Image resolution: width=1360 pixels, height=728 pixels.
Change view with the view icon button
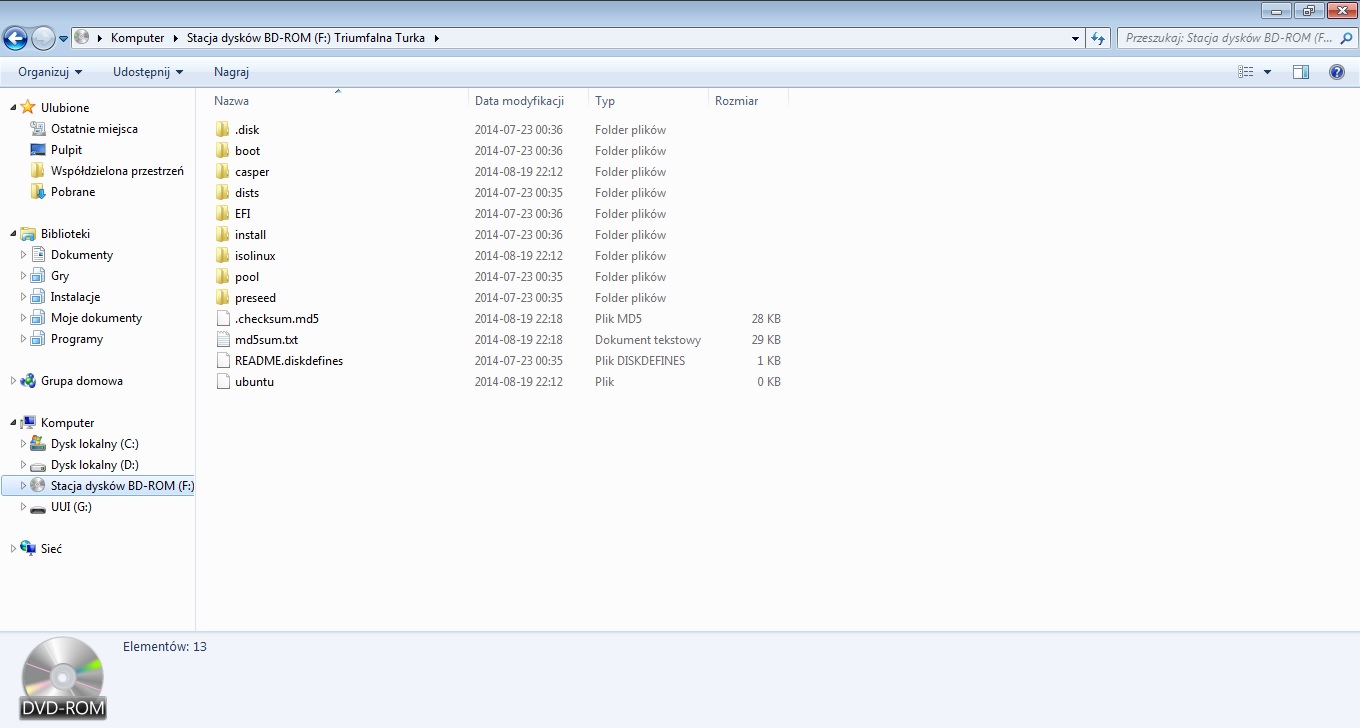[1246, 72]
